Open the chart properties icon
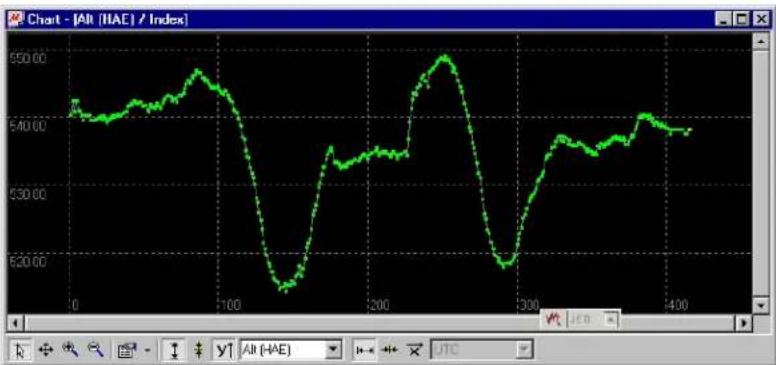The image size is (776, 365). click(x=127, y=350)
